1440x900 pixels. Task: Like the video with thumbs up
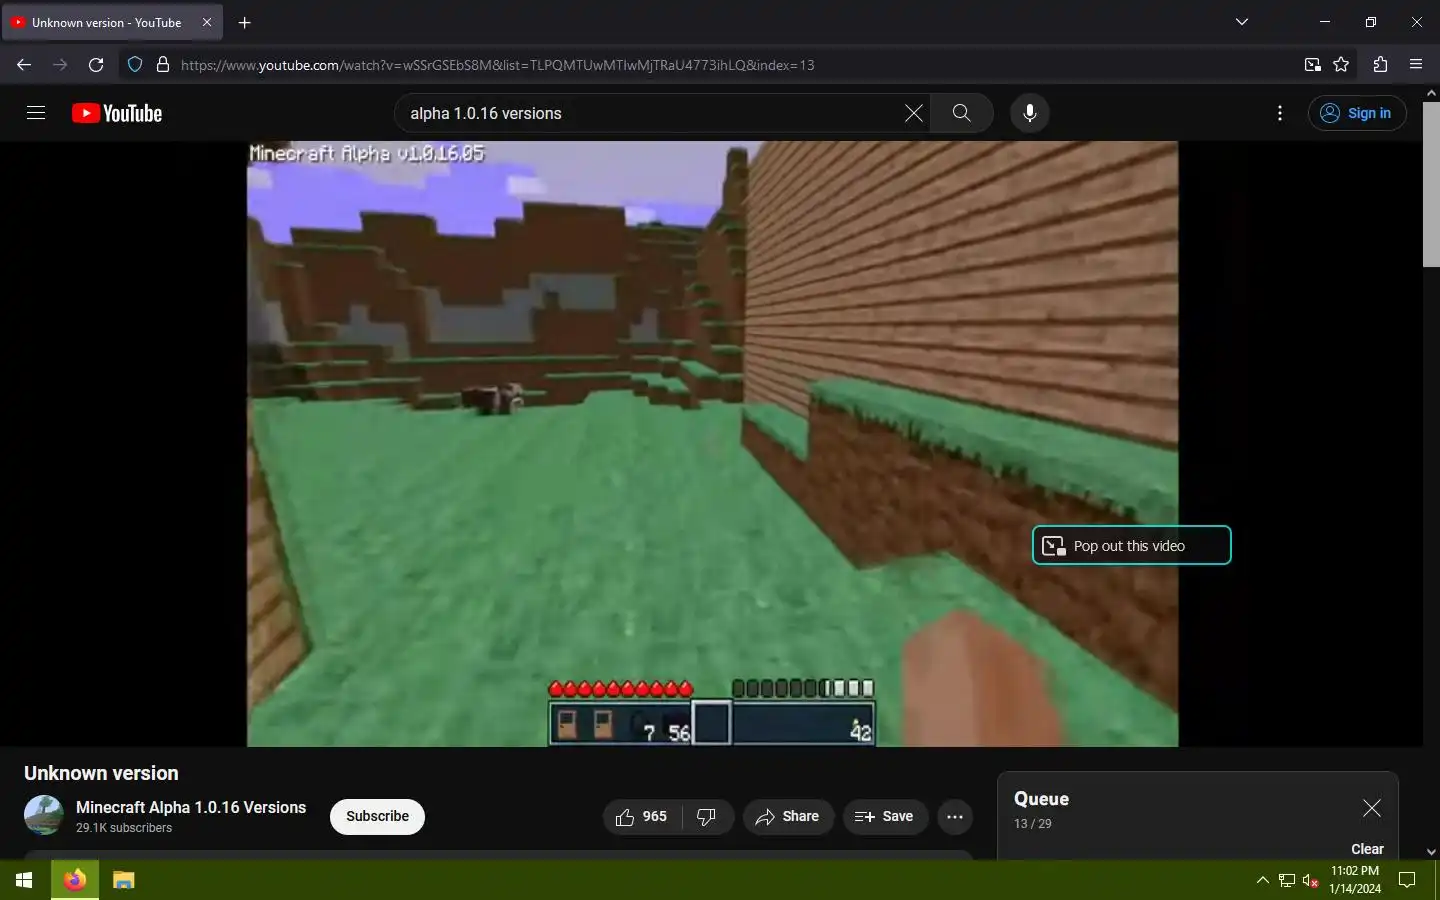pyautogui.click(x=642, y=817)
